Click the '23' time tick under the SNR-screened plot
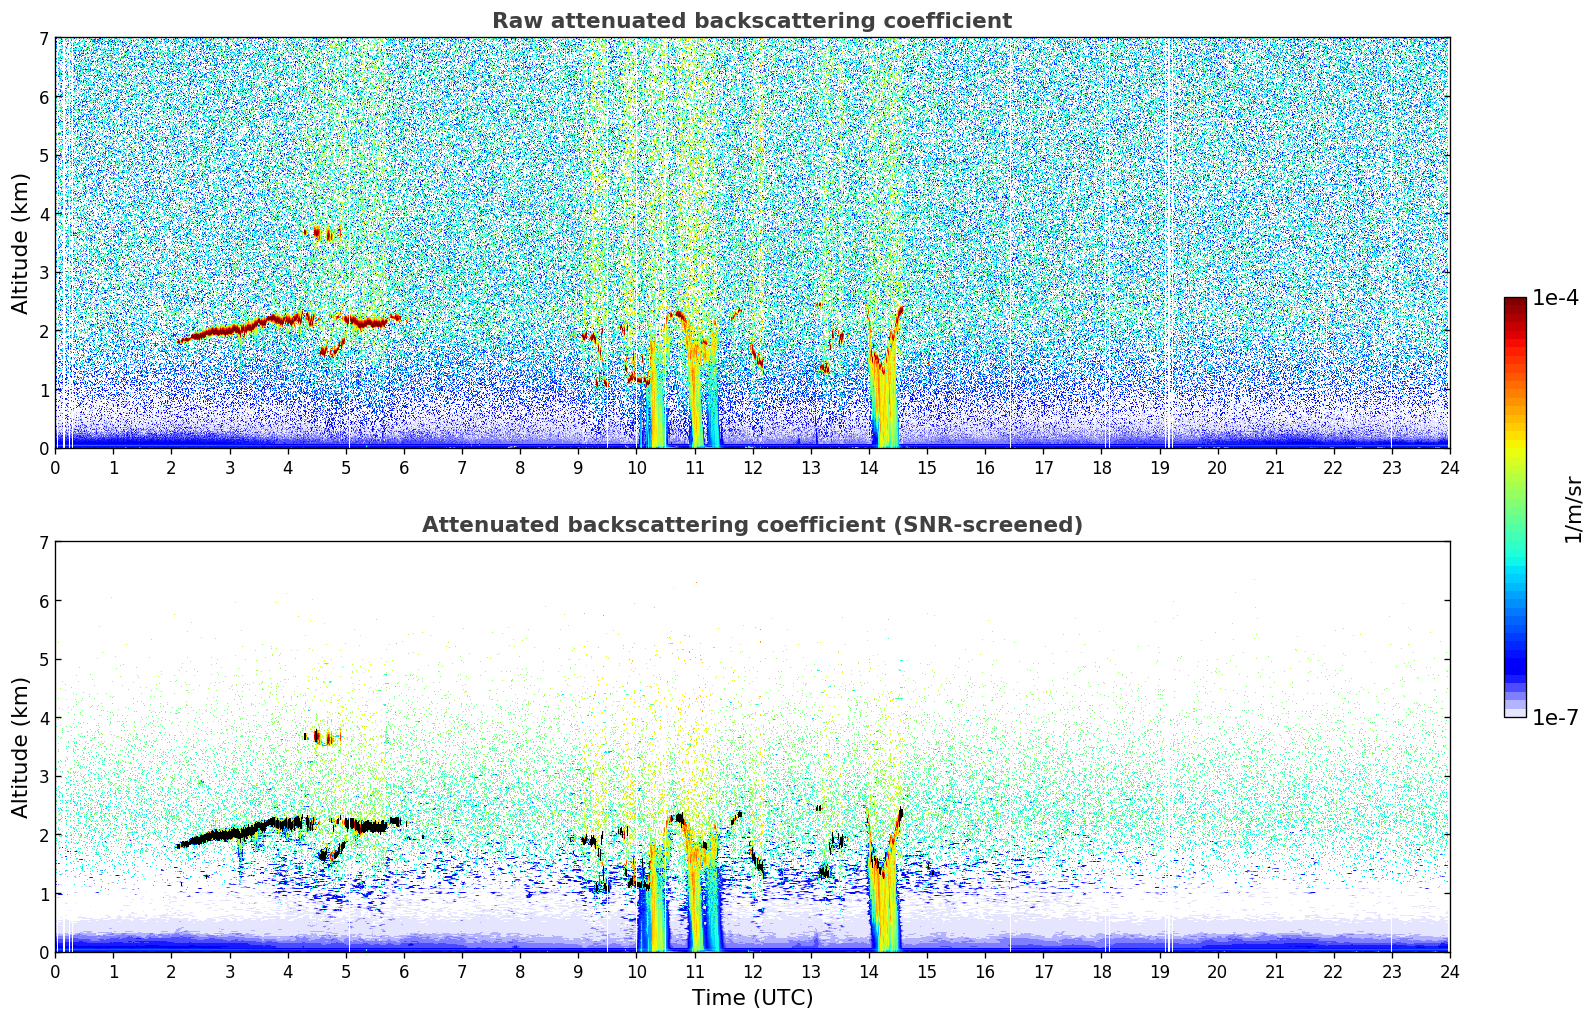1595x1020 pixels. (x=1391, y=971)
